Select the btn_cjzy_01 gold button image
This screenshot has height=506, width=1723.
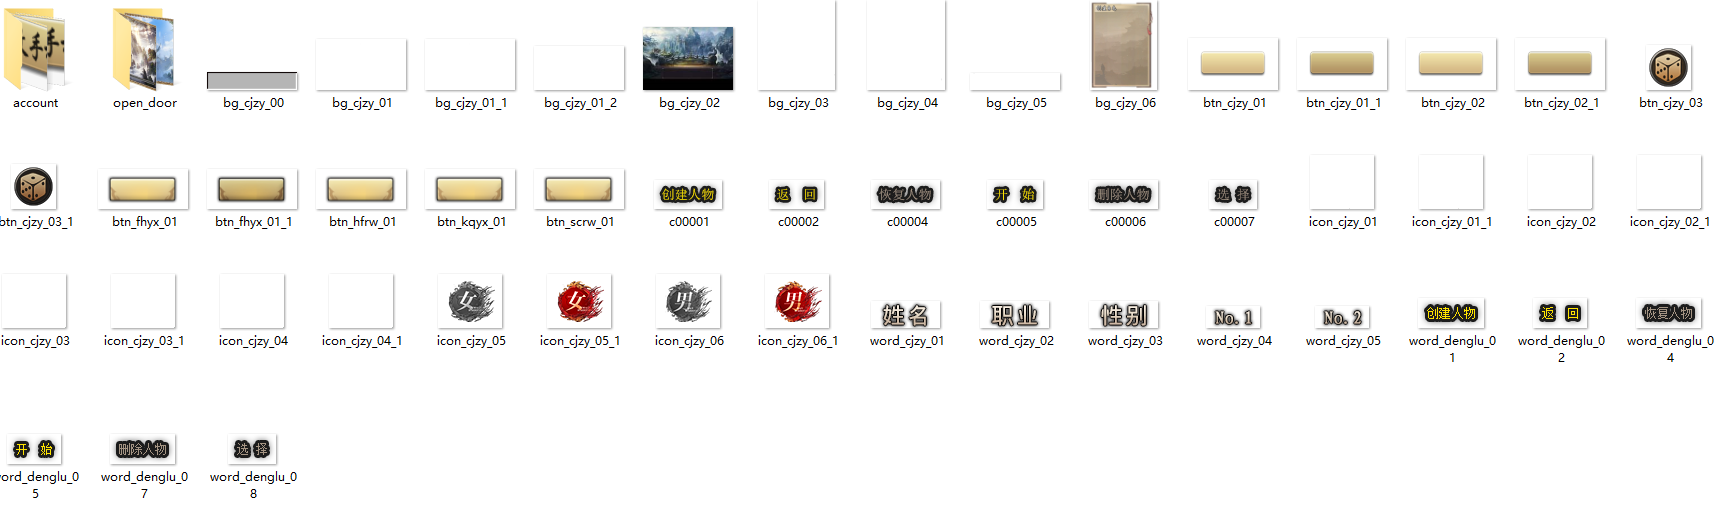pyautogui.click(x=1233, y=64)
